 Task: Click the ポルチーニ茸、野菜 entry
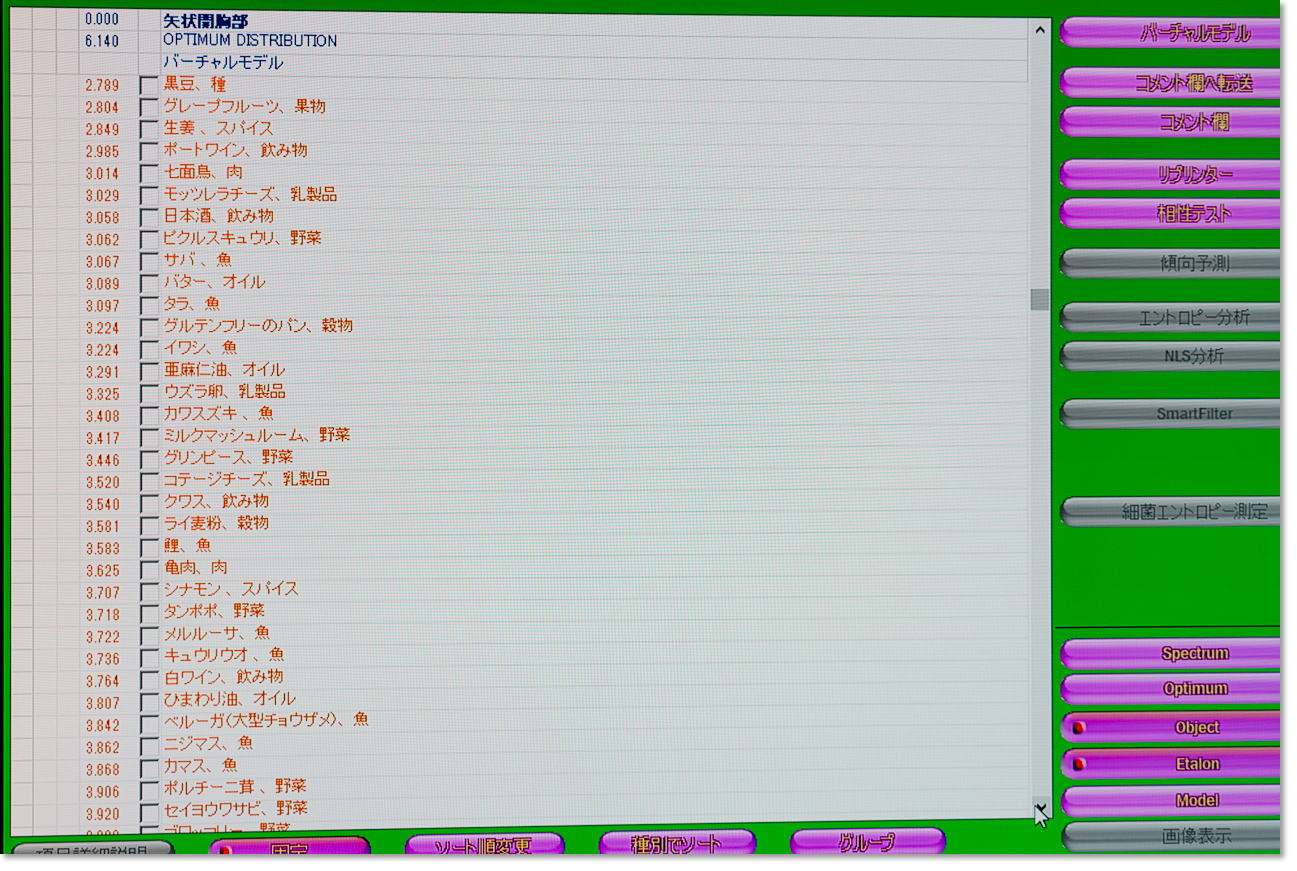(x=235, y=787)
